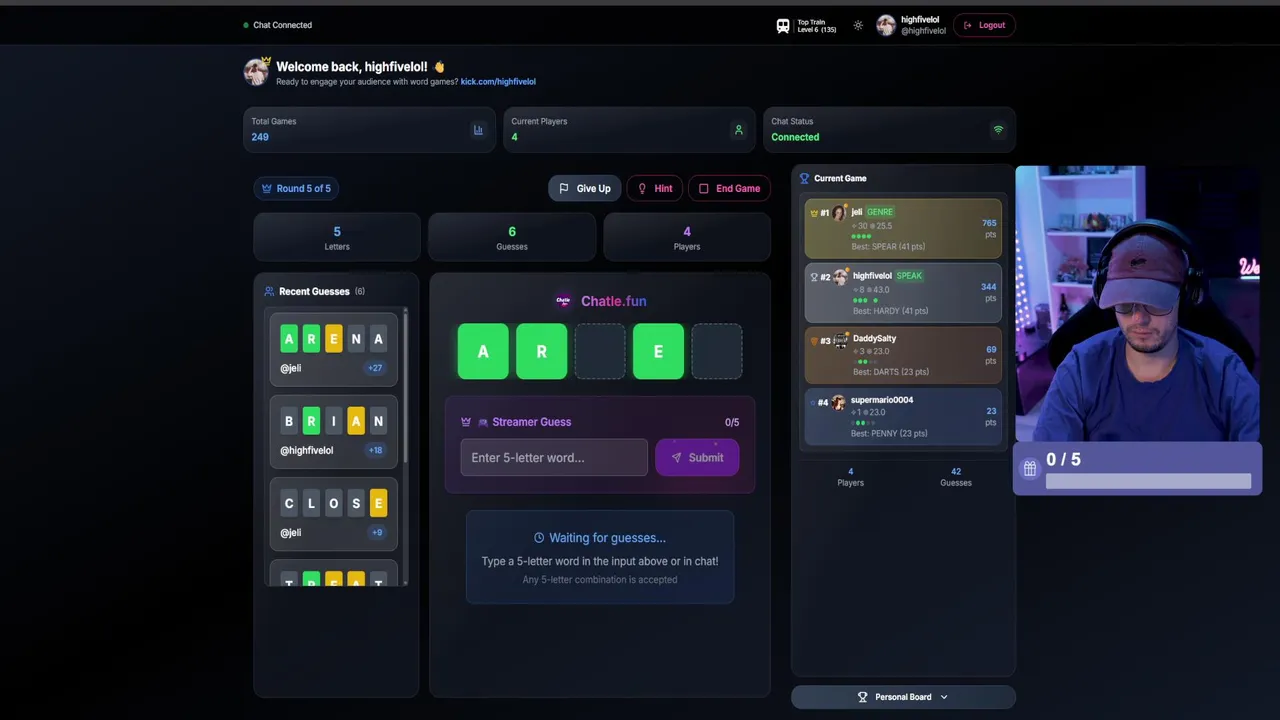
Task: Select jeli's #1 leaderboard row
Action: [903, 229]
